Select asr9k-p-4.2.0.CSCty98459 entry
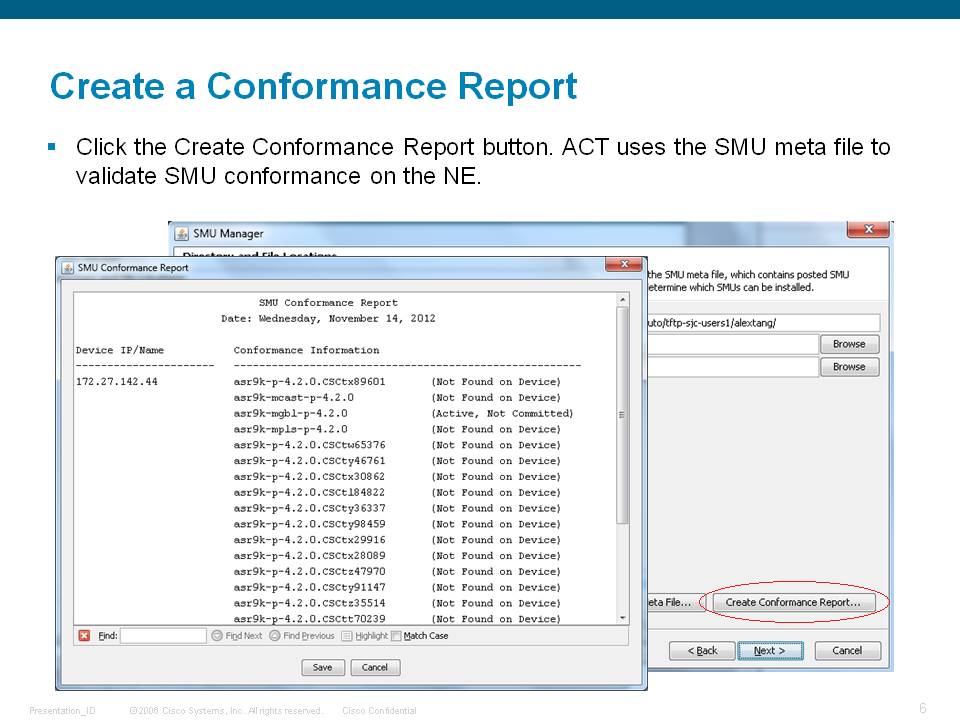960x720 pixels. tap(309, 524)
